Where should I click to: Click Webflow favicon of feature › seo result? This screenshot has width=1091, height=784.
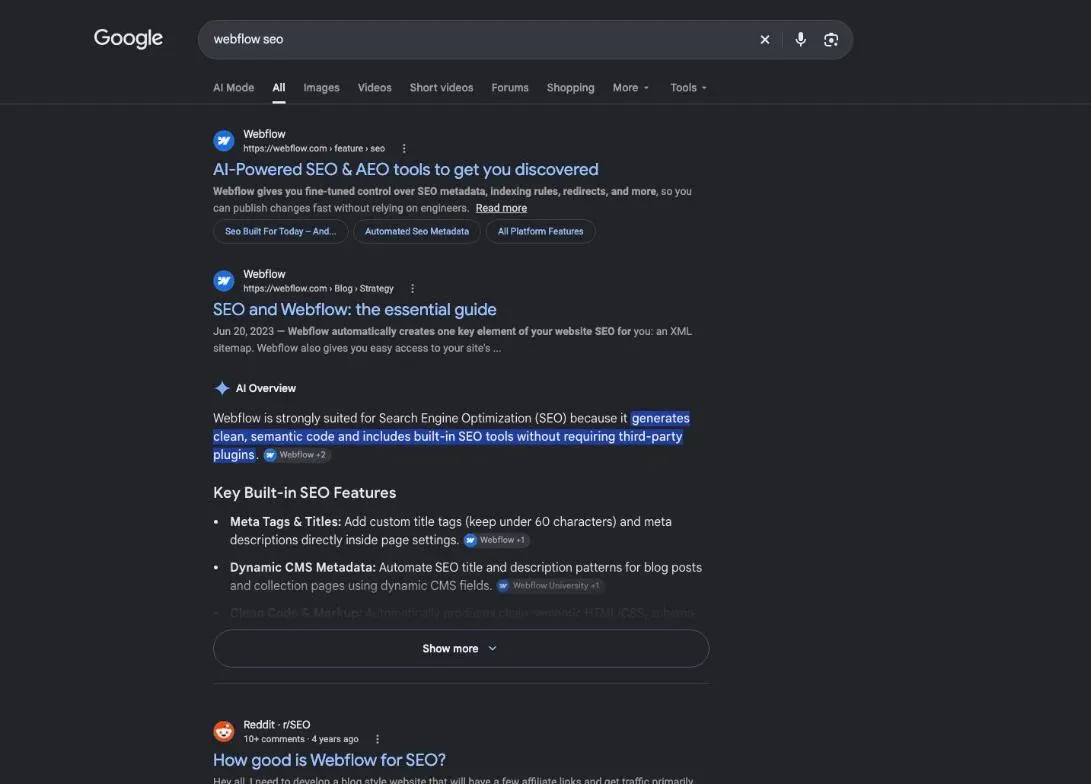[x=223, y=141]
